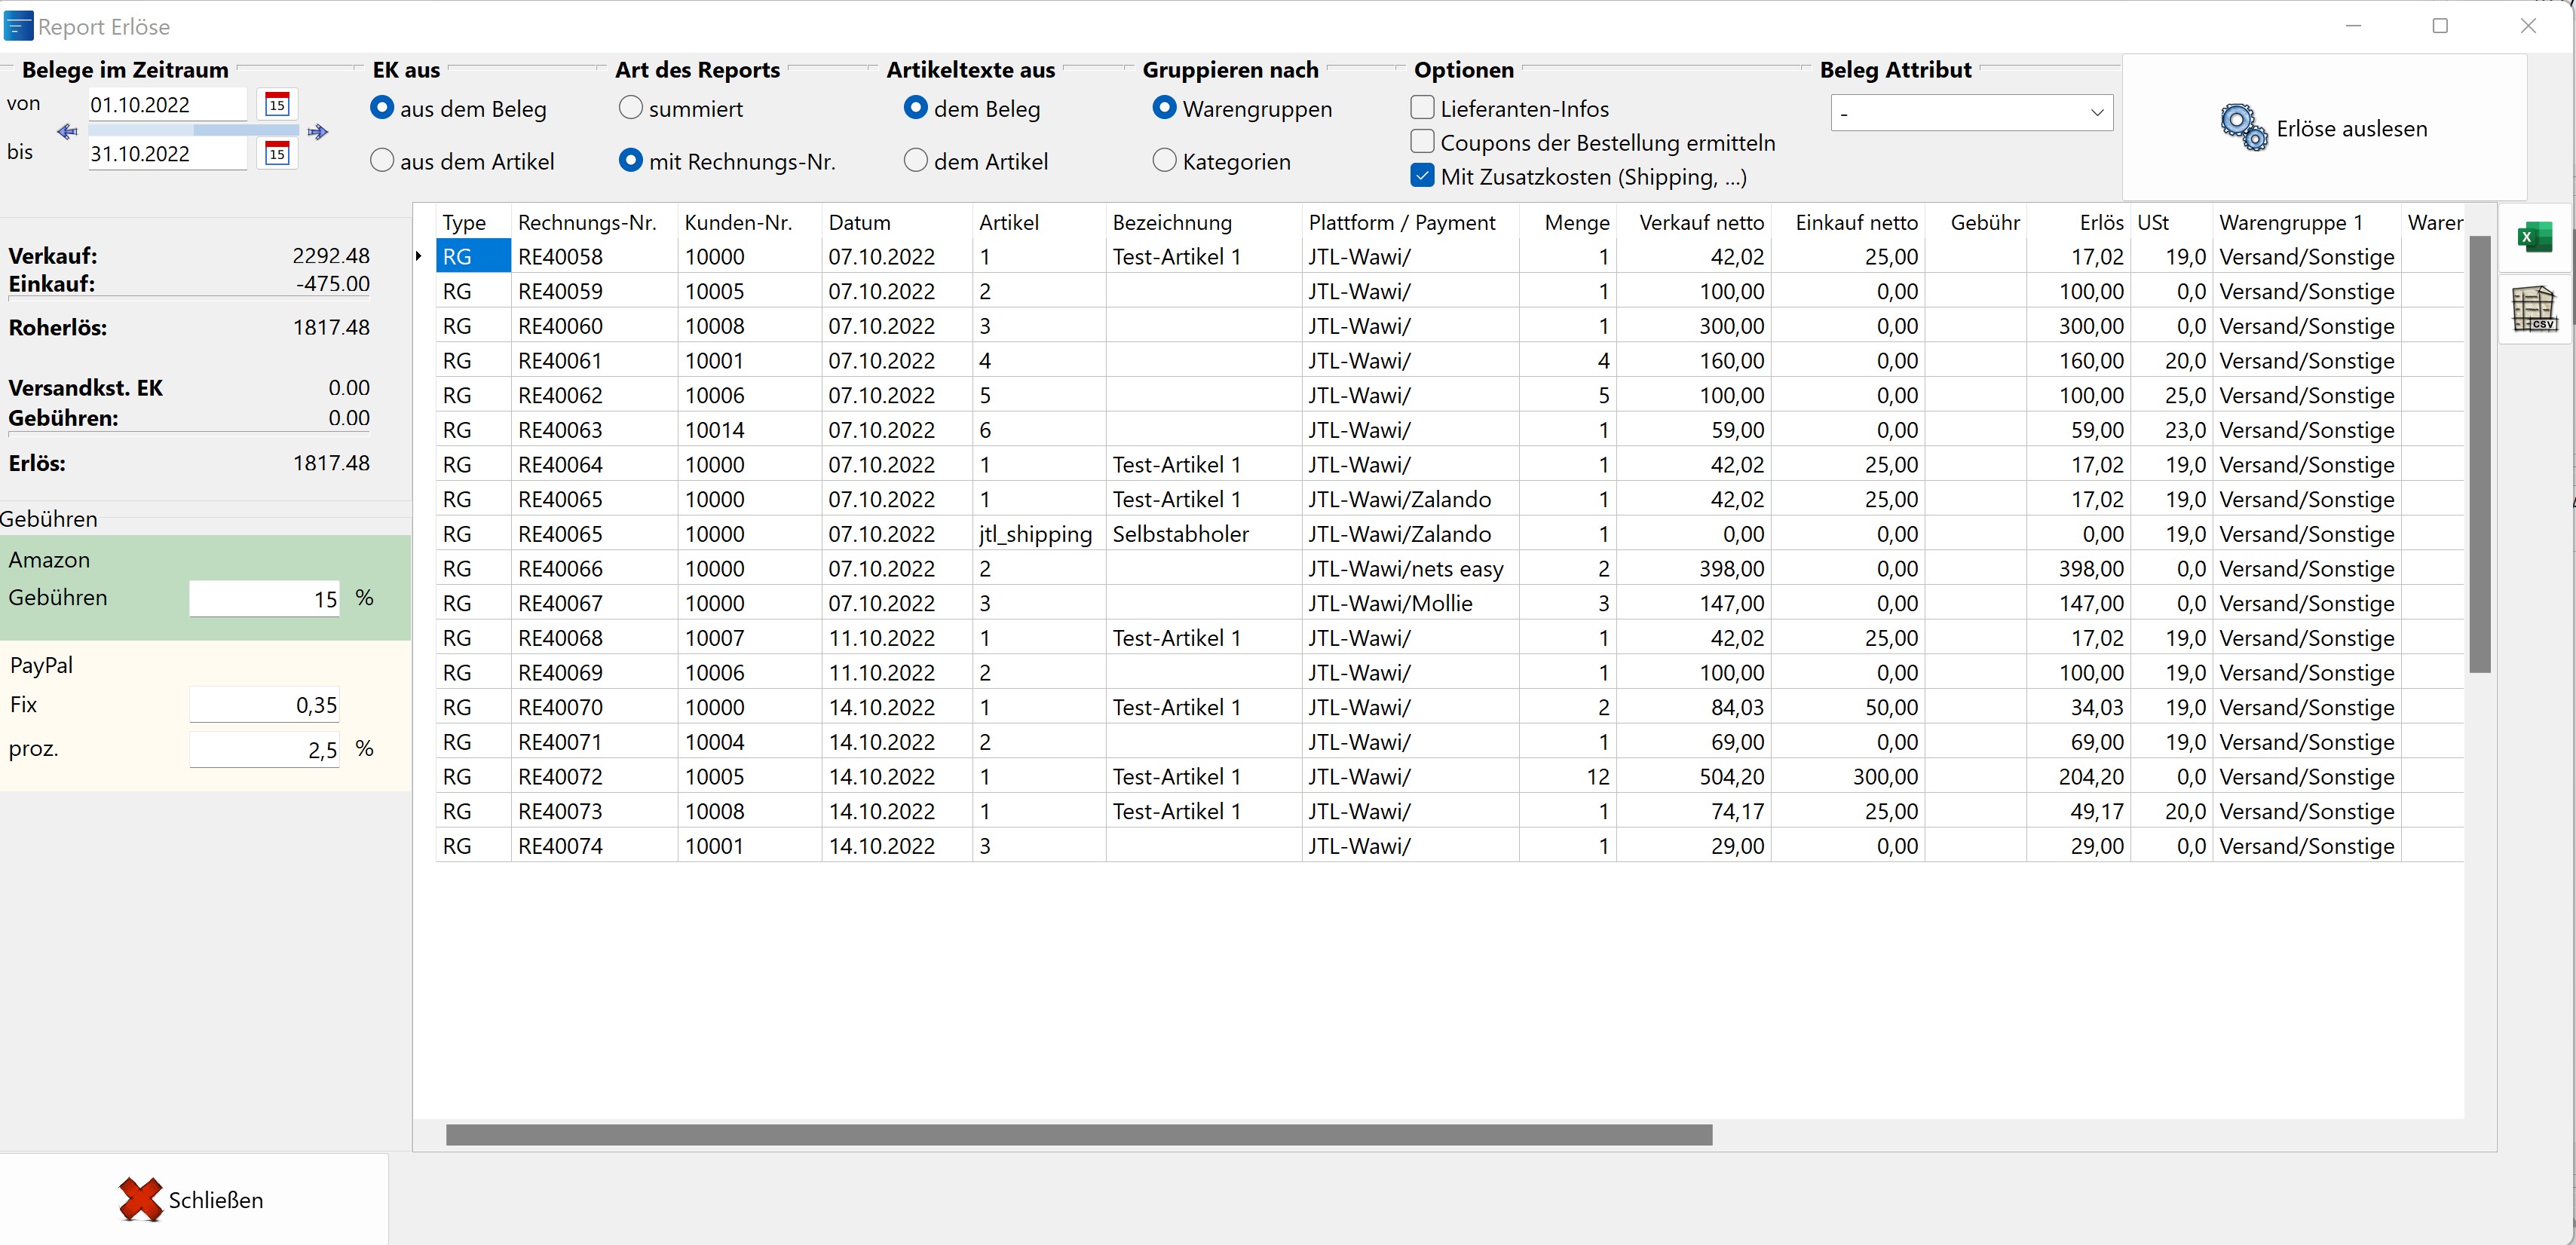Viewport: 2576px width, 1245px height.
Task: Sort by Plattform / Payment column header
Action: pos(1410,222)
